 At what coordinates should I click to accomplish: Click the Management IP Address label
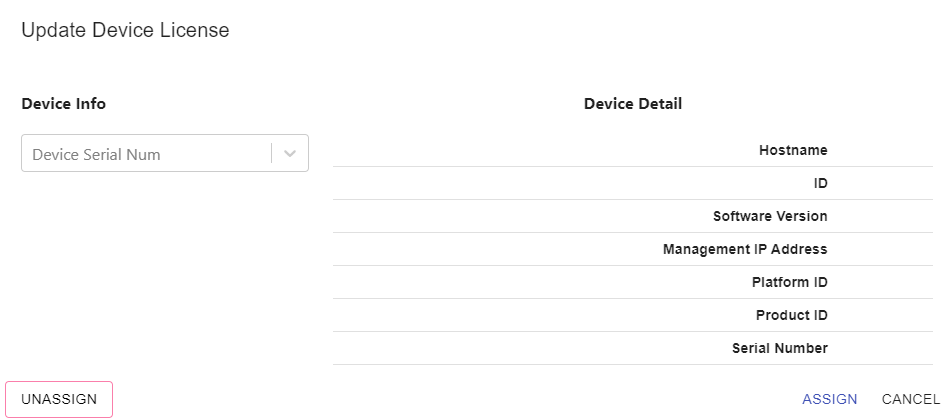[x=745, y=249]
